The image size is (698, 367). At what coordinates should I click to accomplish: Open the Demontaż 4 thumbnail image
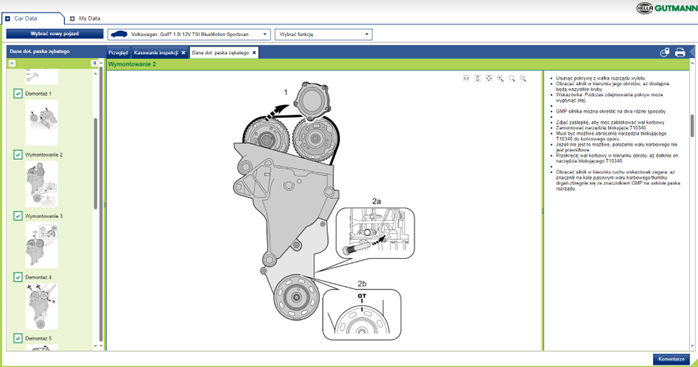pyautogui.click(x=42, y=306)
